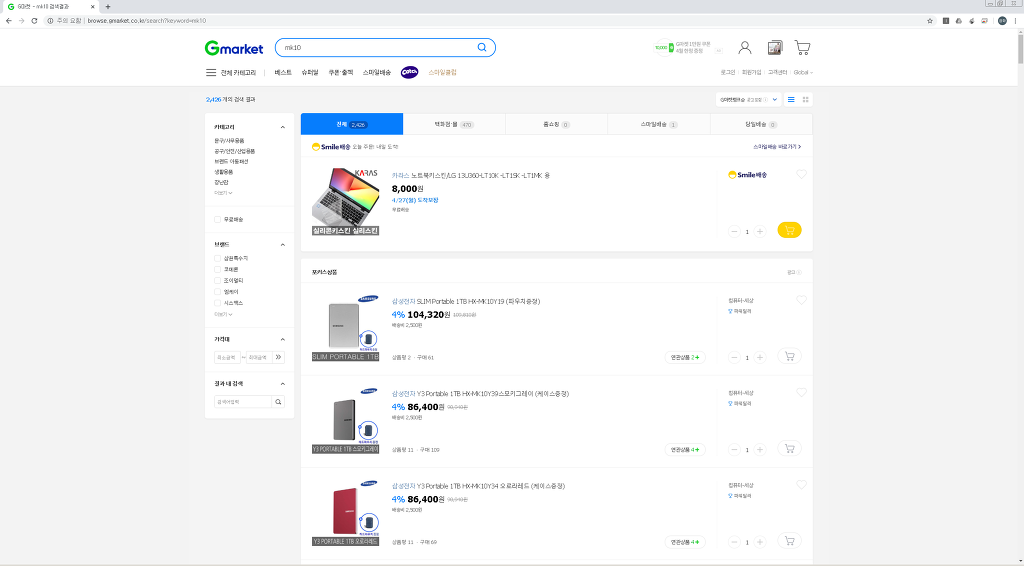Decrease quantity for SLIM Portable 1TB item
Viewport: 1024px width, 566px height.
(x=734, y=357)
